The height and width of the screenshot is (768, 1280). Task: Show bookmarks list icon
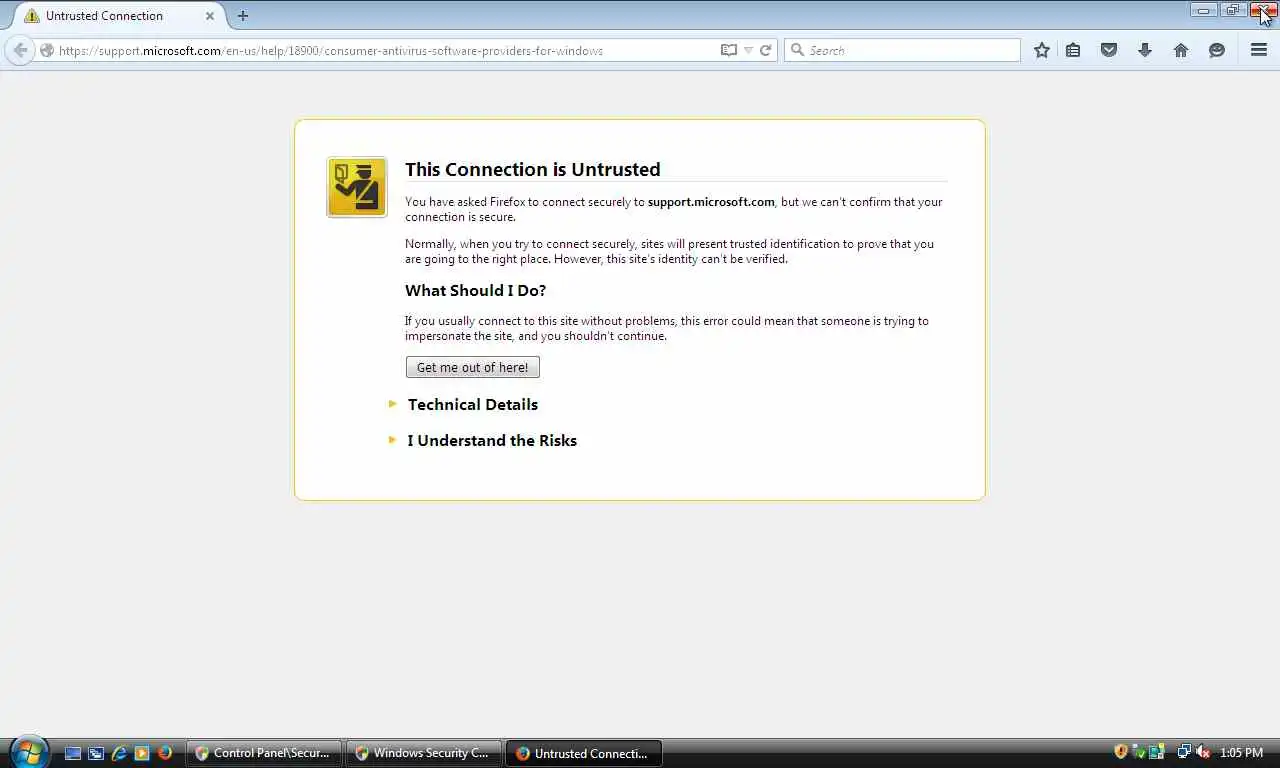(1073, 50)
